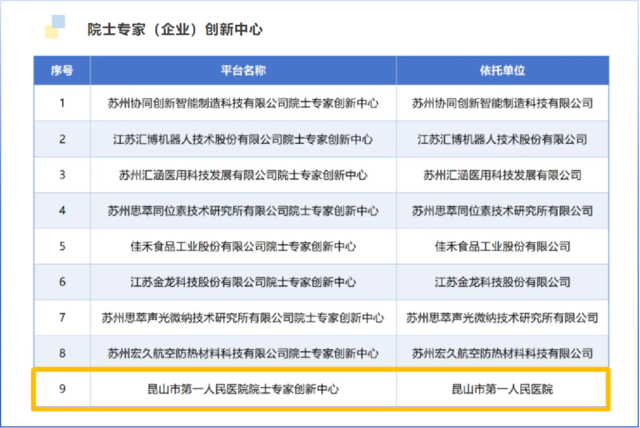Screen dimensions: 640x428
Task: Select 佳禾食品工业股份有限公司 in the 依托单位 column
Action: tap(502, 246)
